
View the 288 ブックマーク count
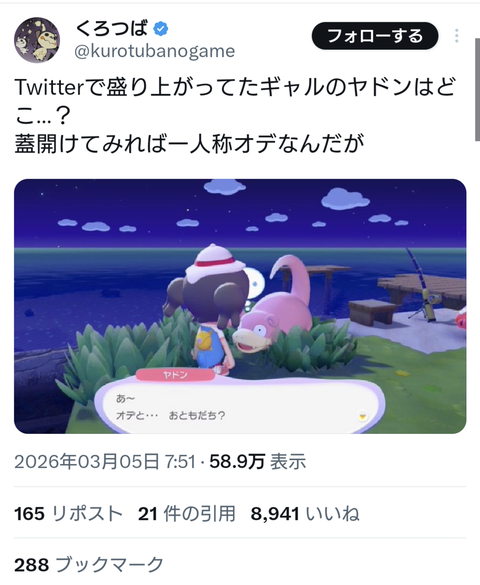pos(89,564)
